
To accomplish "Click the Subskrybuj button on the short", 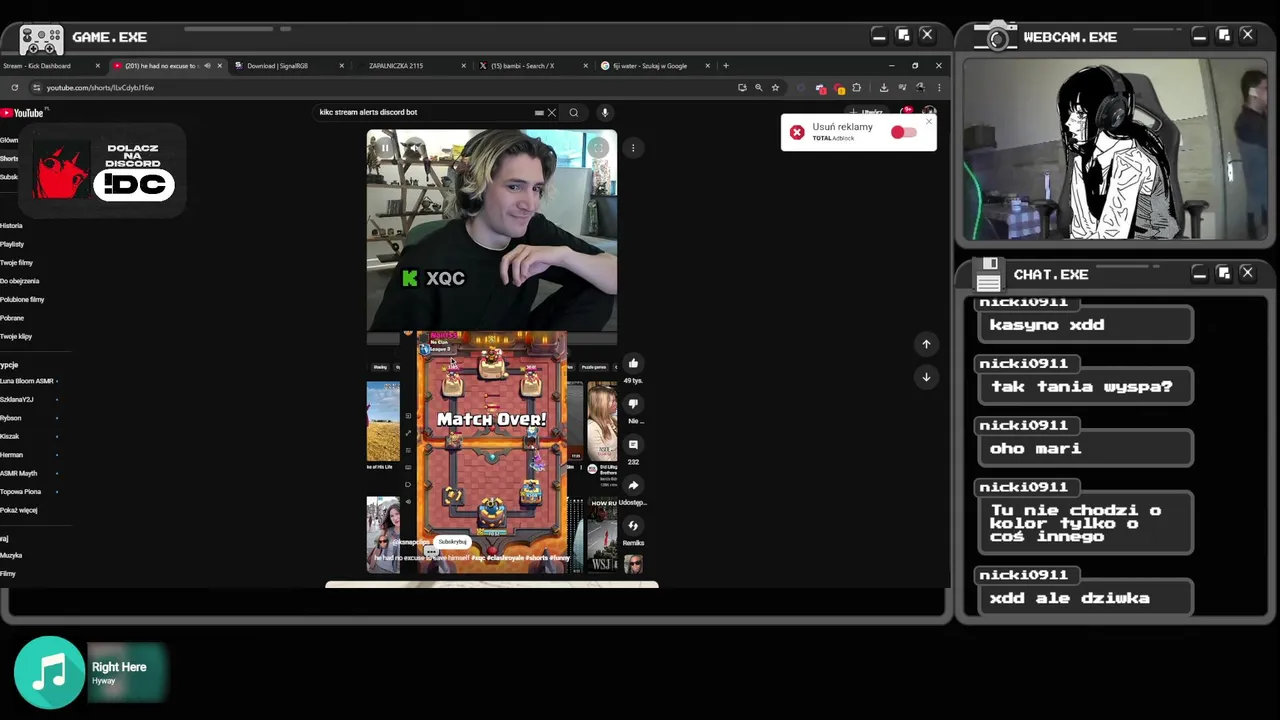I will click(x=452, y=542).
